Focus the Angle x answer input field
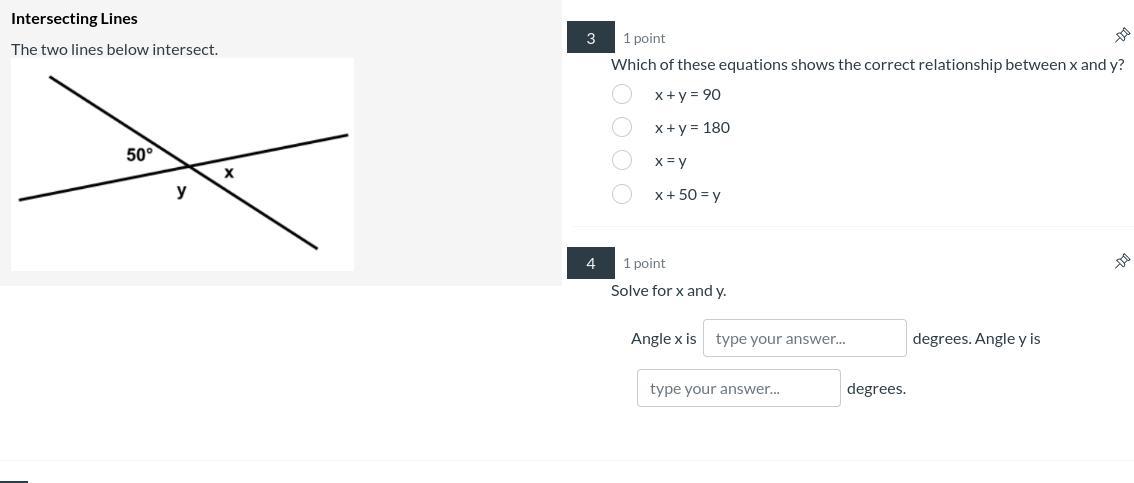 (x=804, y=338)
